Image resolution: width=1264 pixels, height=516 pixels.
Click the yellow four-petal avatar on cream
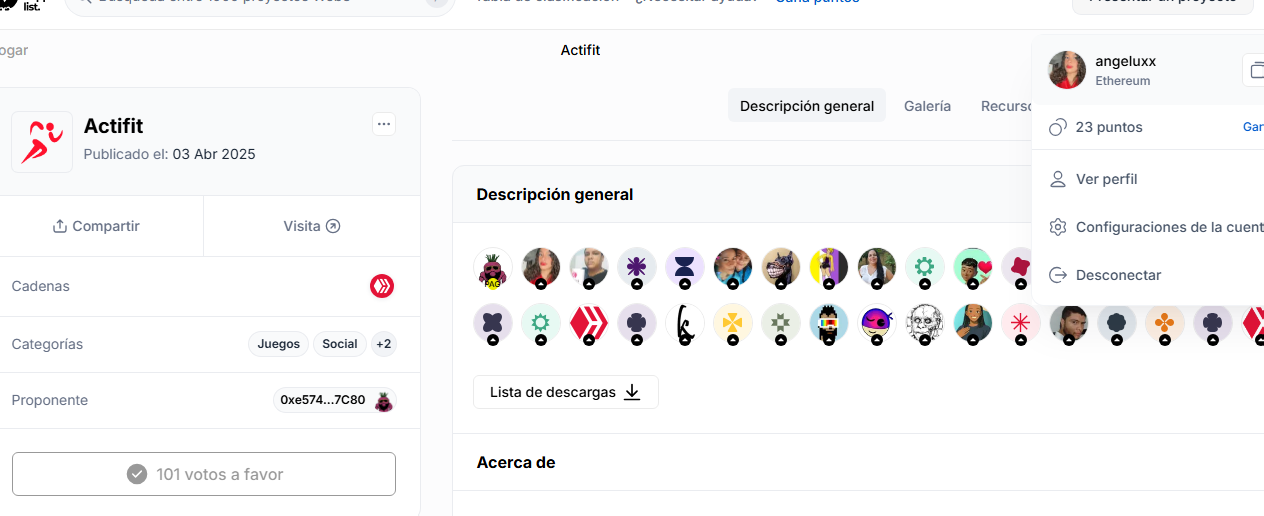(x=733, y=324)
